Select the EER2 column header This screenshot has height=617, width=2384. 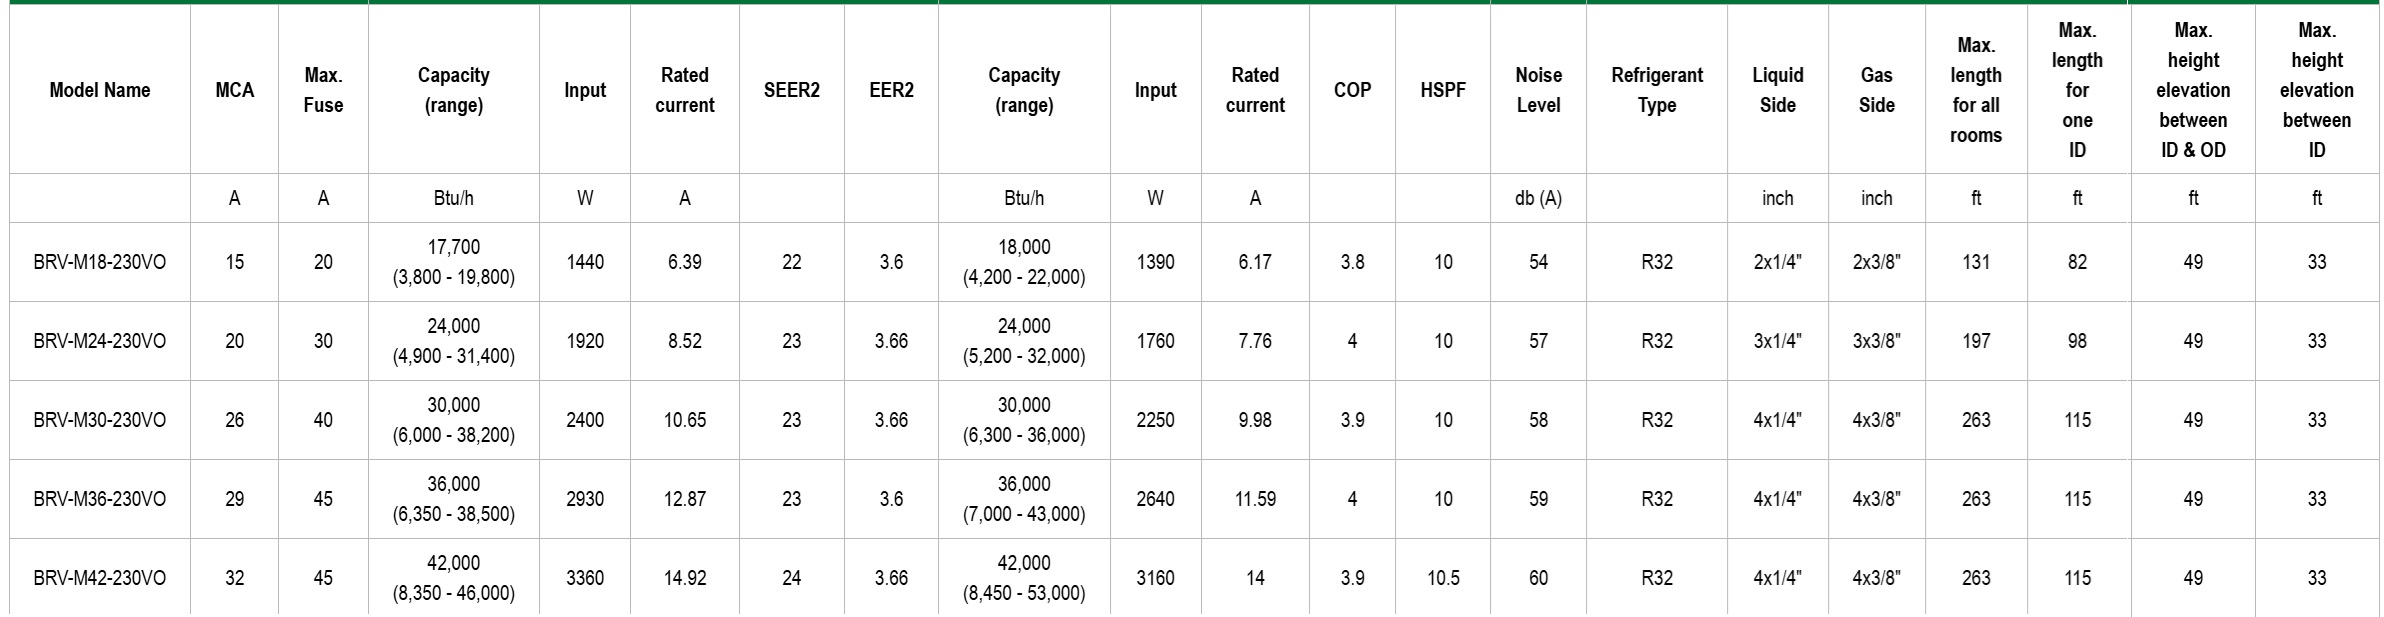click(x=891, y=90)
